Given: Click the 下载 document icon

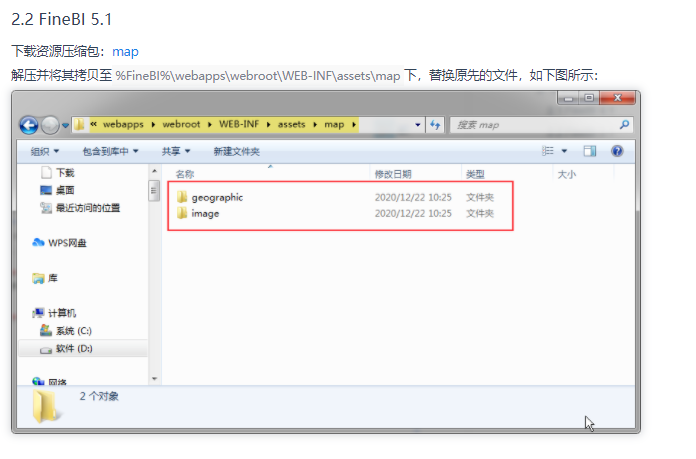Looking at the screenshot, I should click(x=46, y=172).
